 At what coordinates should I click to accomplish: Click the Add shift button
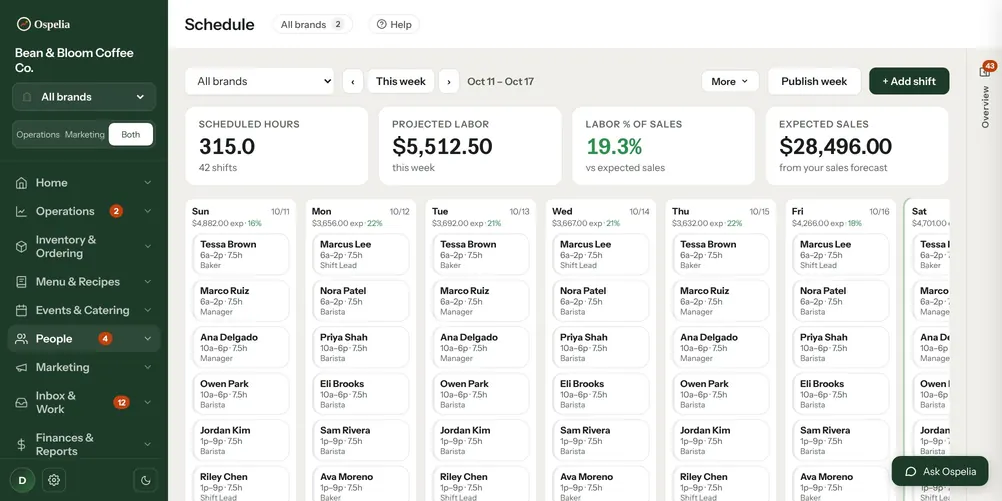tap(909, 81)
